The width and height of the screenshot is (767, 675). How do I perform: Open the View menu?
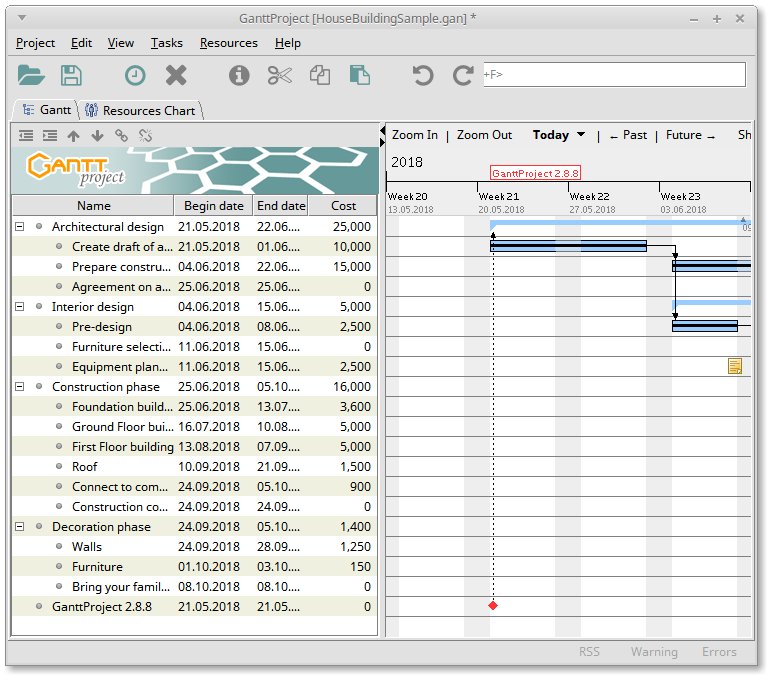(x=120, y=43)
